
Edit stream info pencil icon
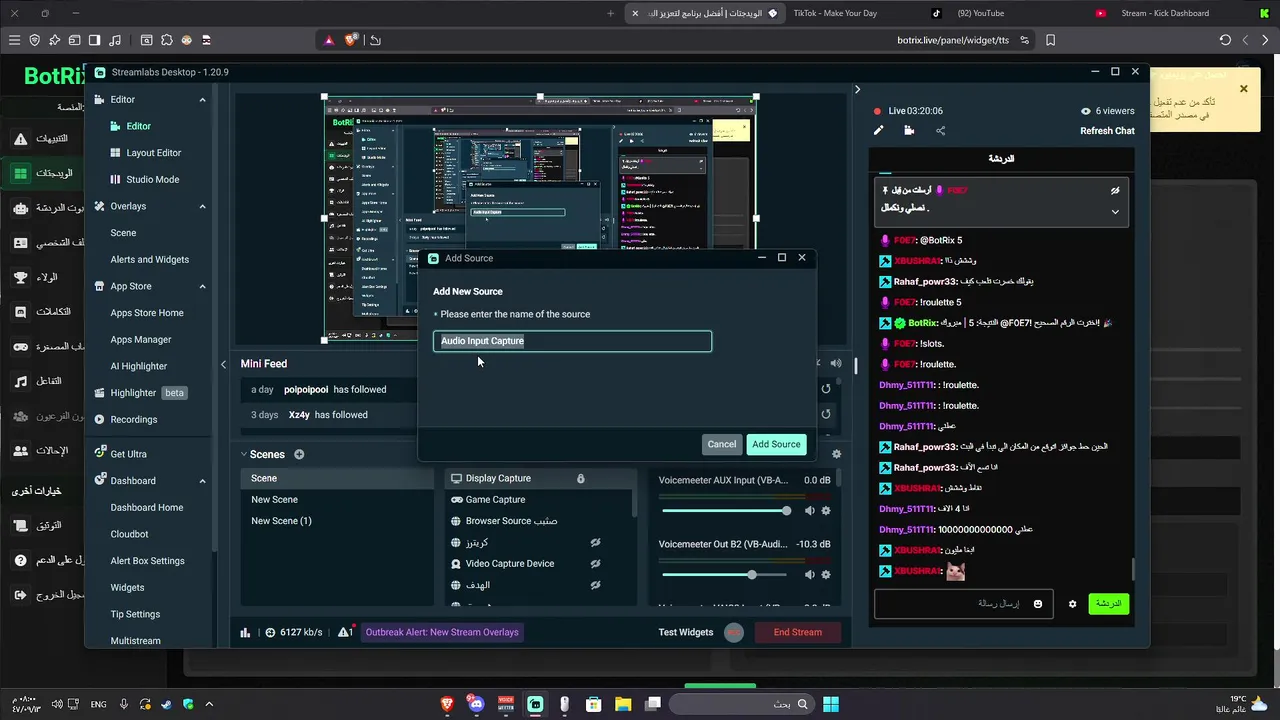(879, 131)
